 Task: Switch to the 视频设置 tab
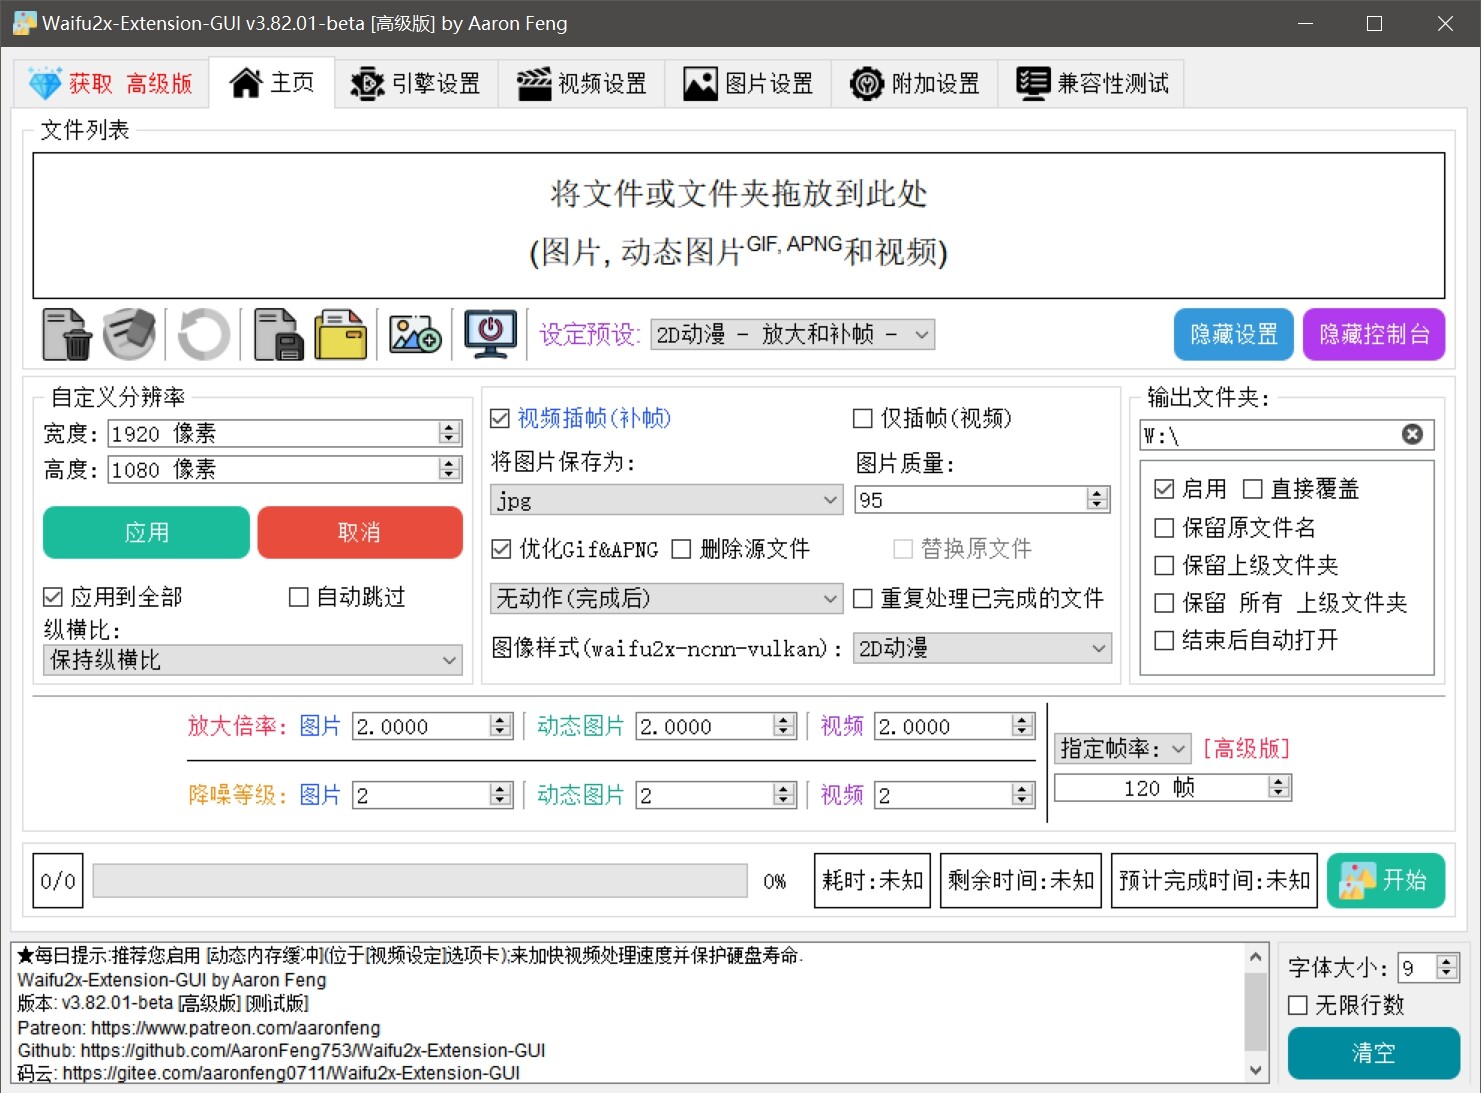(x=583, y=83)
